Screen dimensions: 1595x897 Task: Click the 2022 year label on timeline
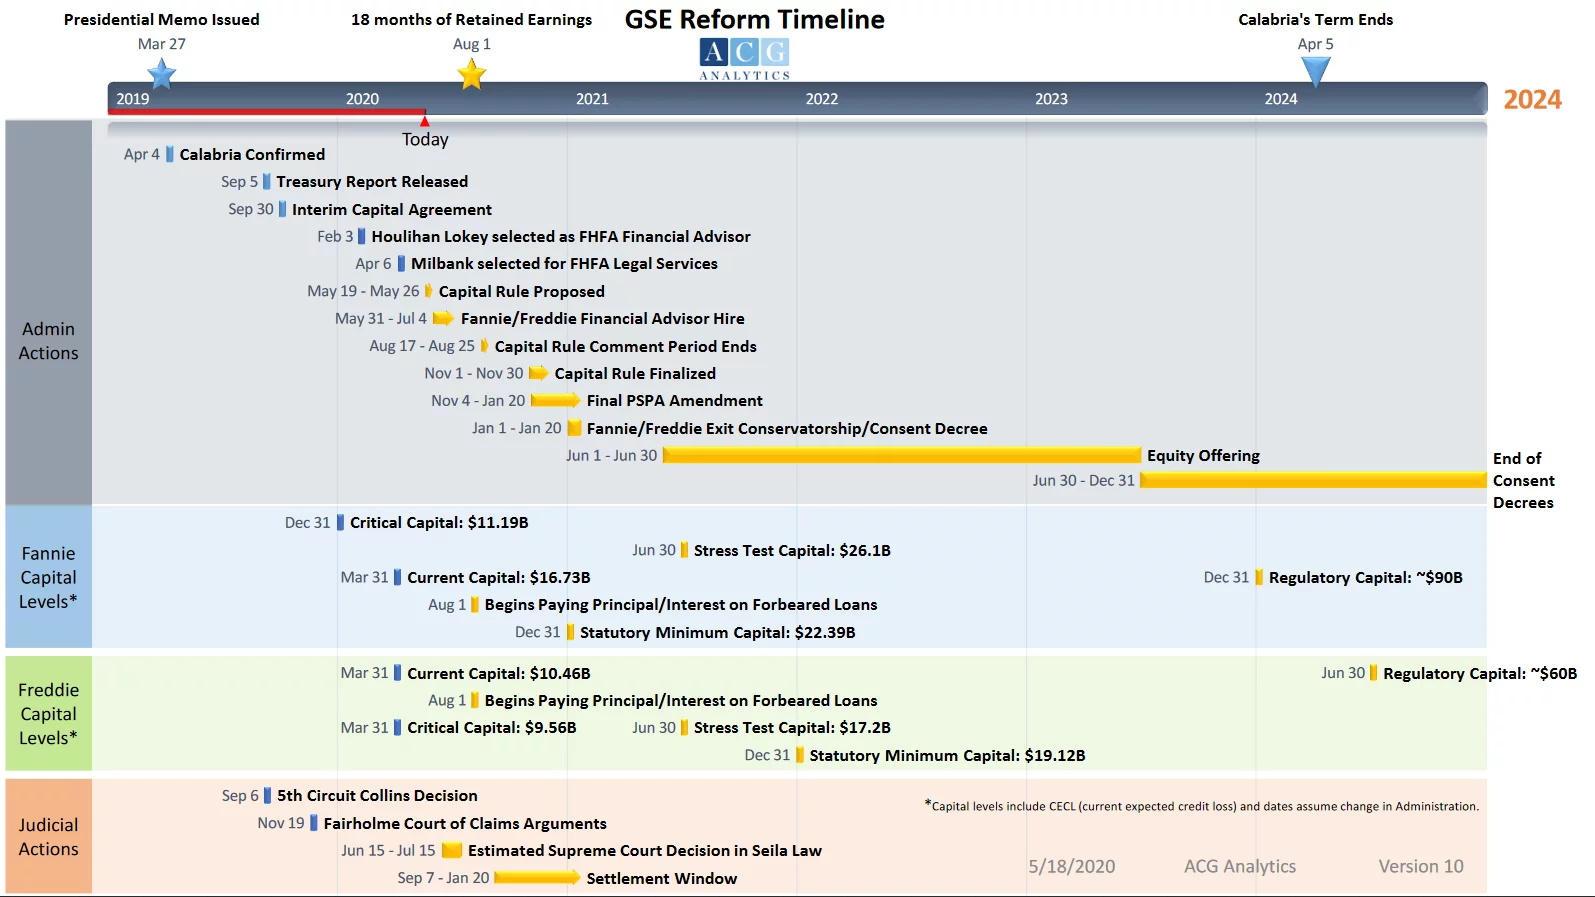click(821, 99)
